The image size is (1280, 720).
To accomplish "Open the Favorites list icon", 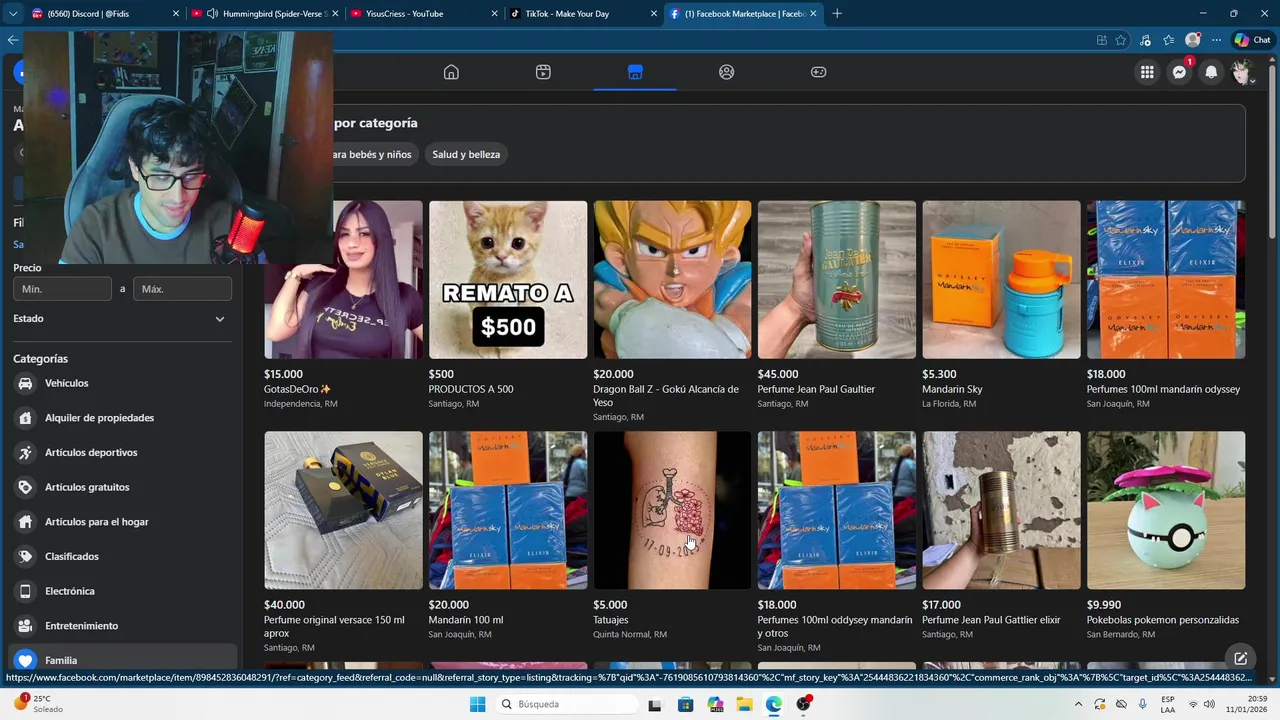I will 1168,40.
